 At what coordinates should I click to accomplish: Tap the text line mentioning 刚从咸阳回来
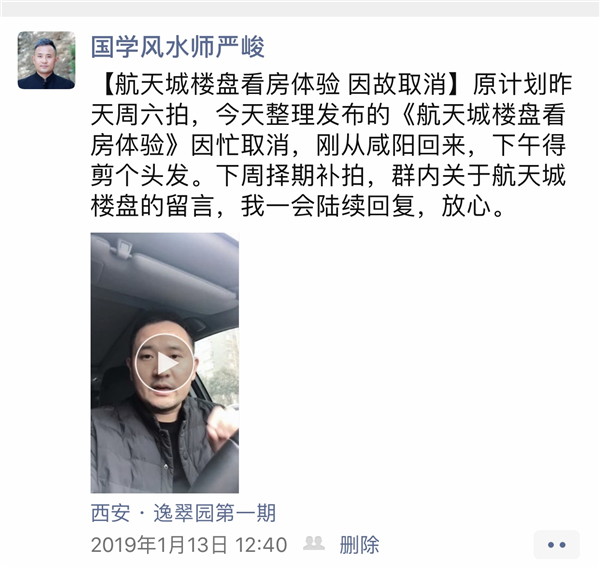coord(328,145)
